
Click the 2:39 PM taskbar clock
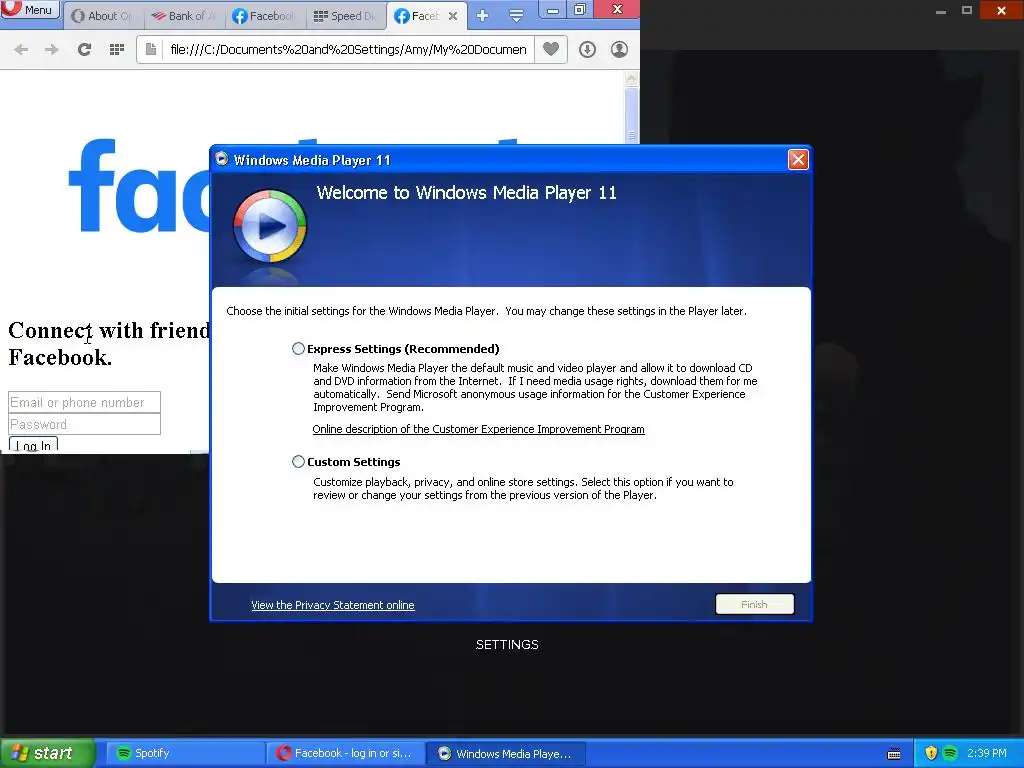tap(986, 753)
